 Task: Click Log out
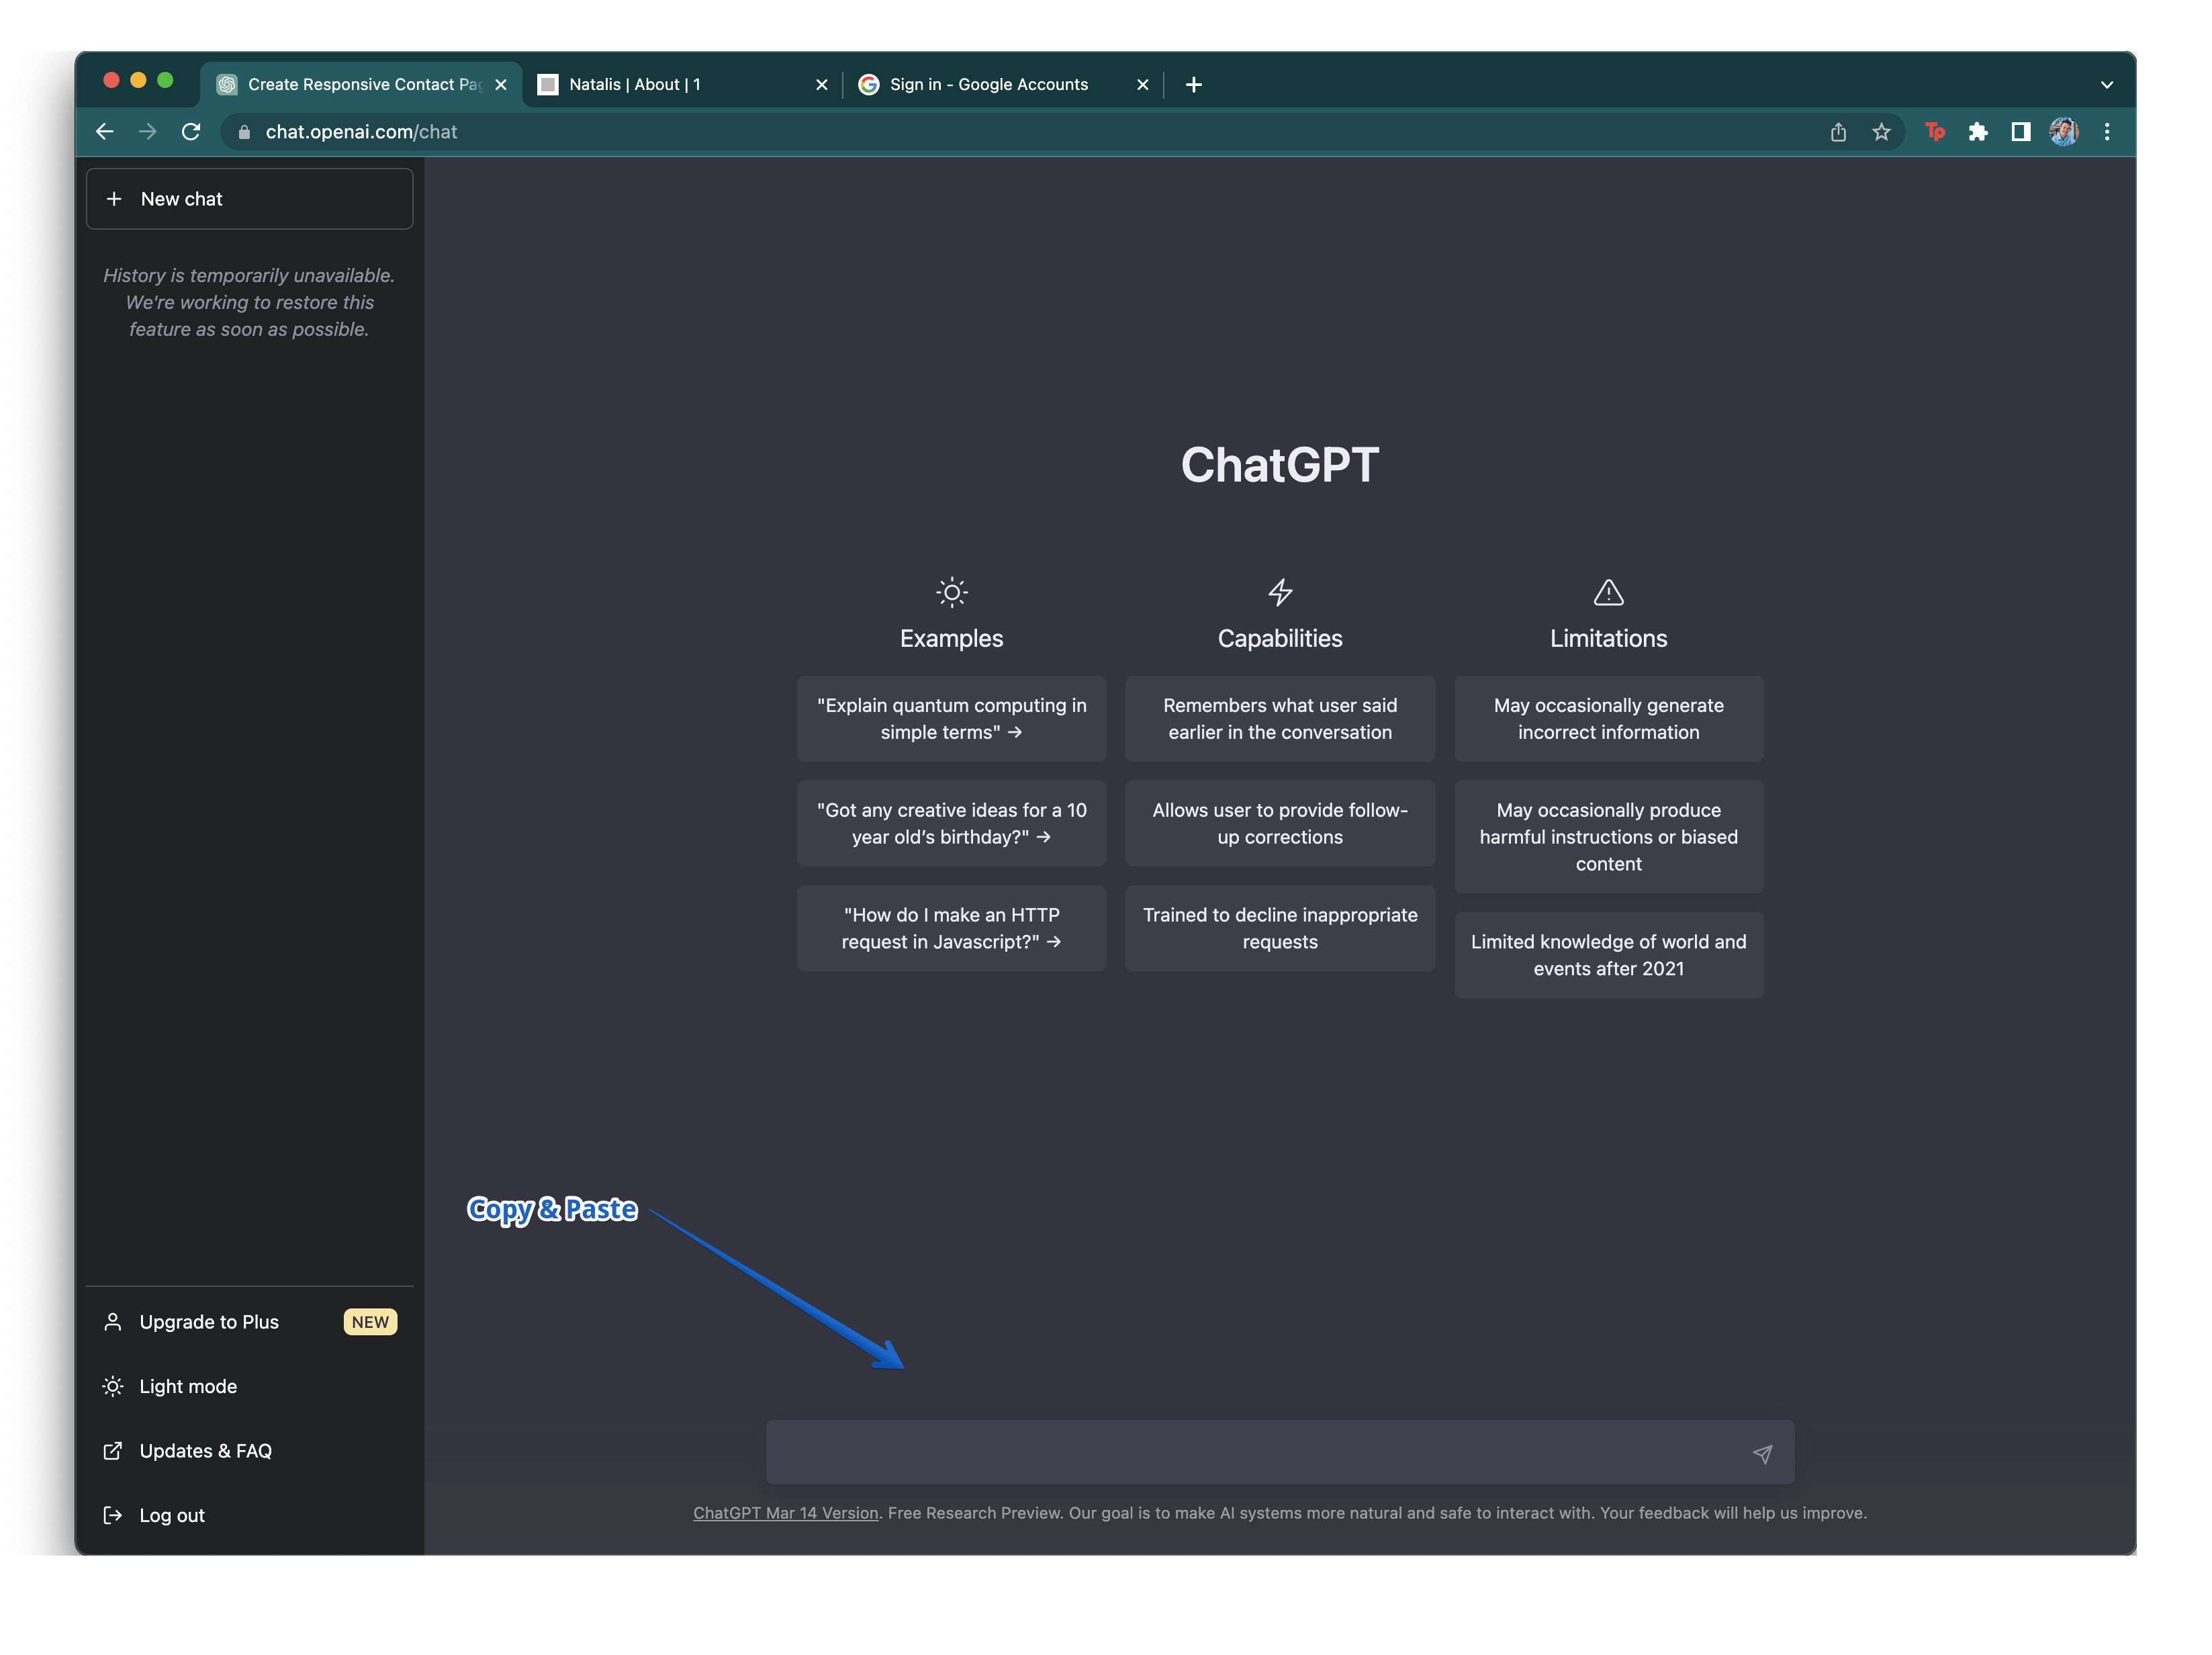(x=250, y=1515)
